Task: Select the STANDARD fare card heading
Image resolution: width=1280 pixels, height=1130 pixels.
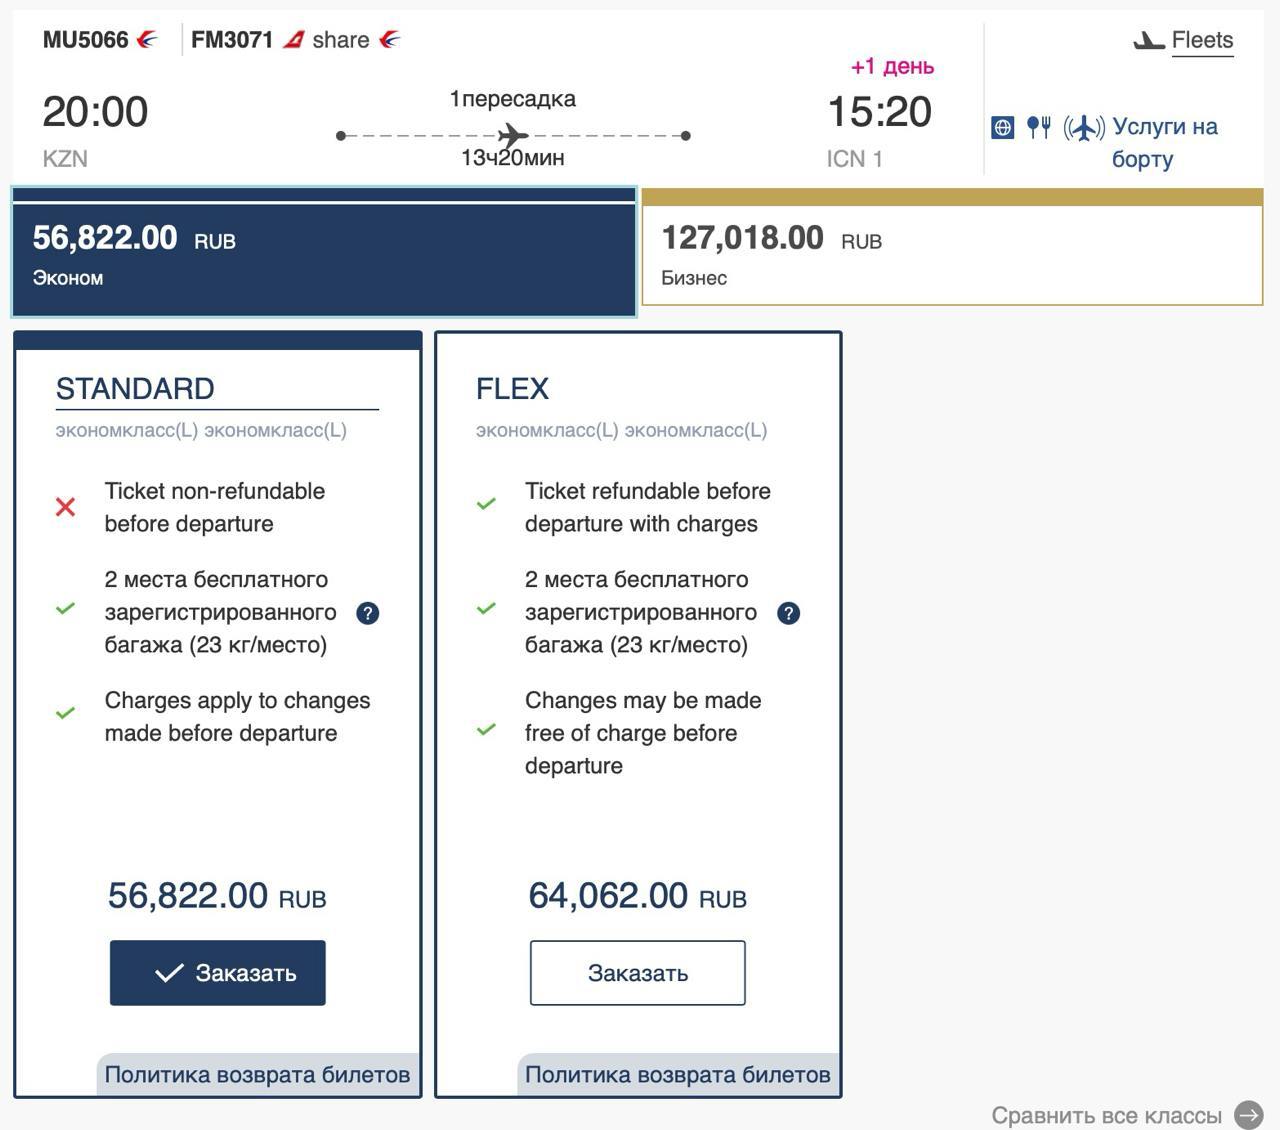Action: (135, 389)
